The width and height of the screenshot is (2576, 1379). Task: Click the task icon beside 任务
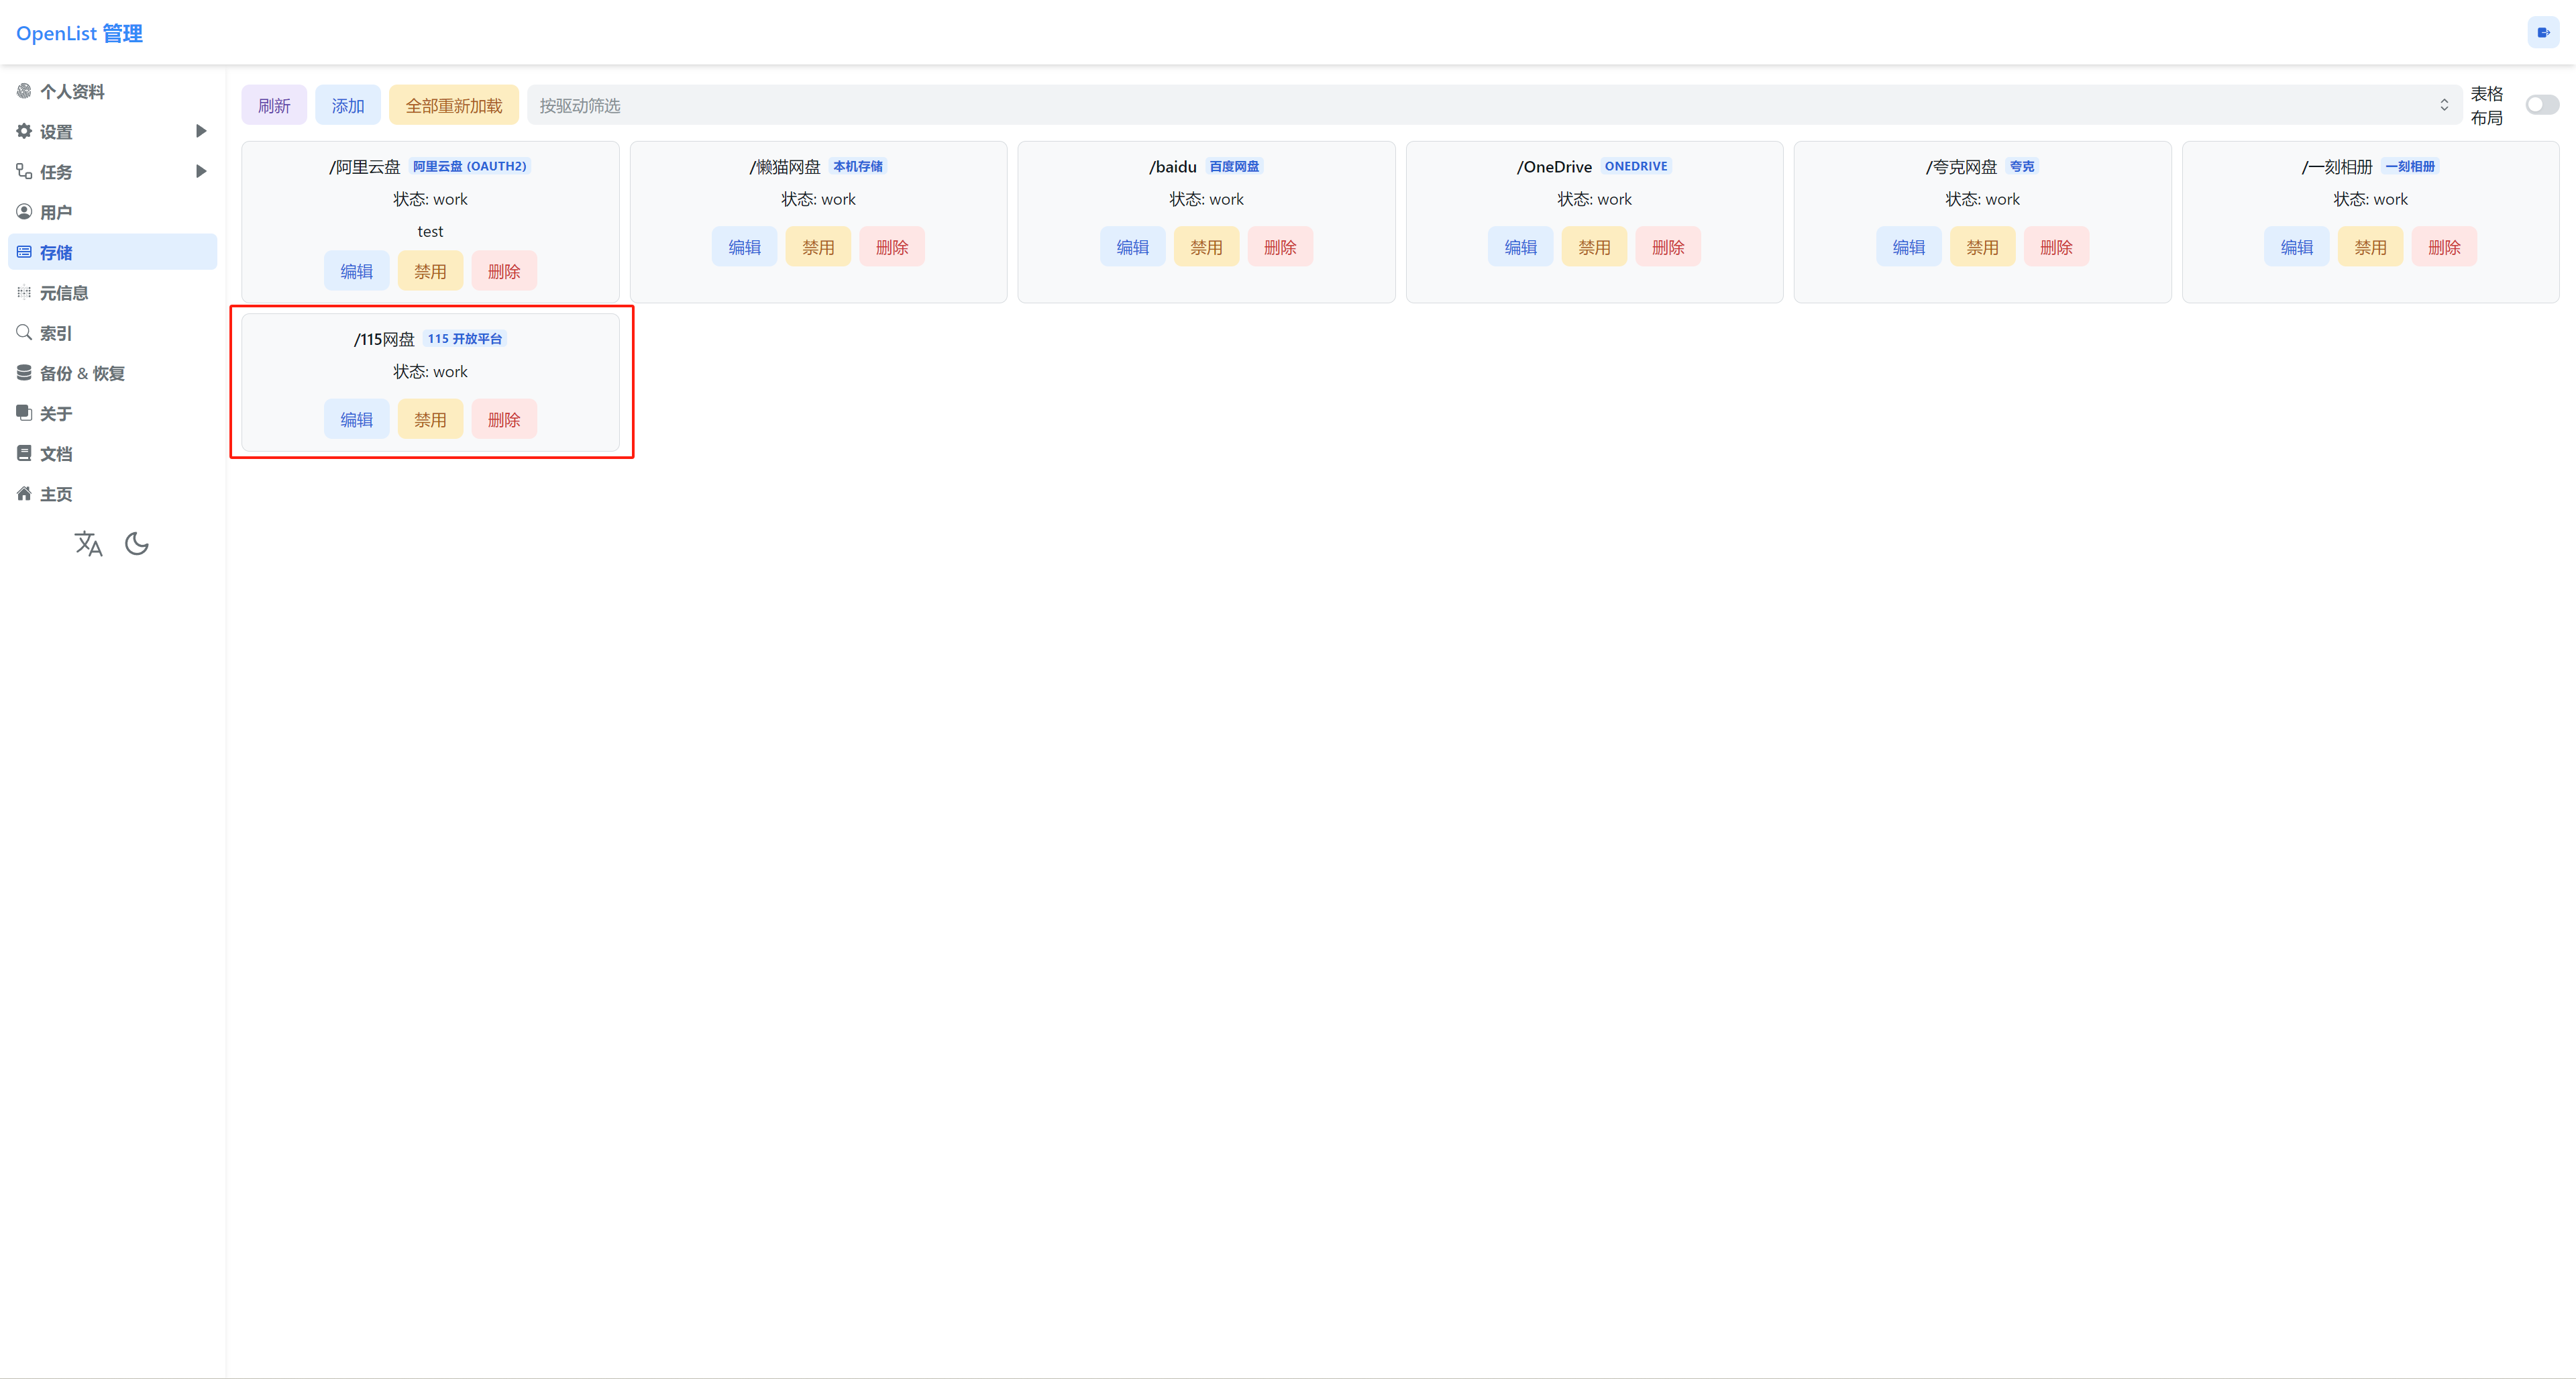pyautogui.click(x=24, y=171)
